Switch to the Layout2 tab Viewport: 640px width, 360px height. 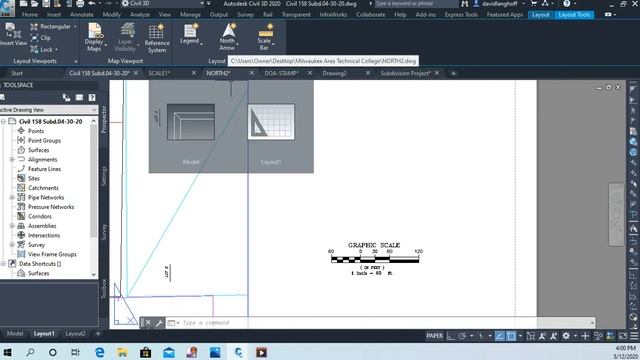click(x=76, y=334)
